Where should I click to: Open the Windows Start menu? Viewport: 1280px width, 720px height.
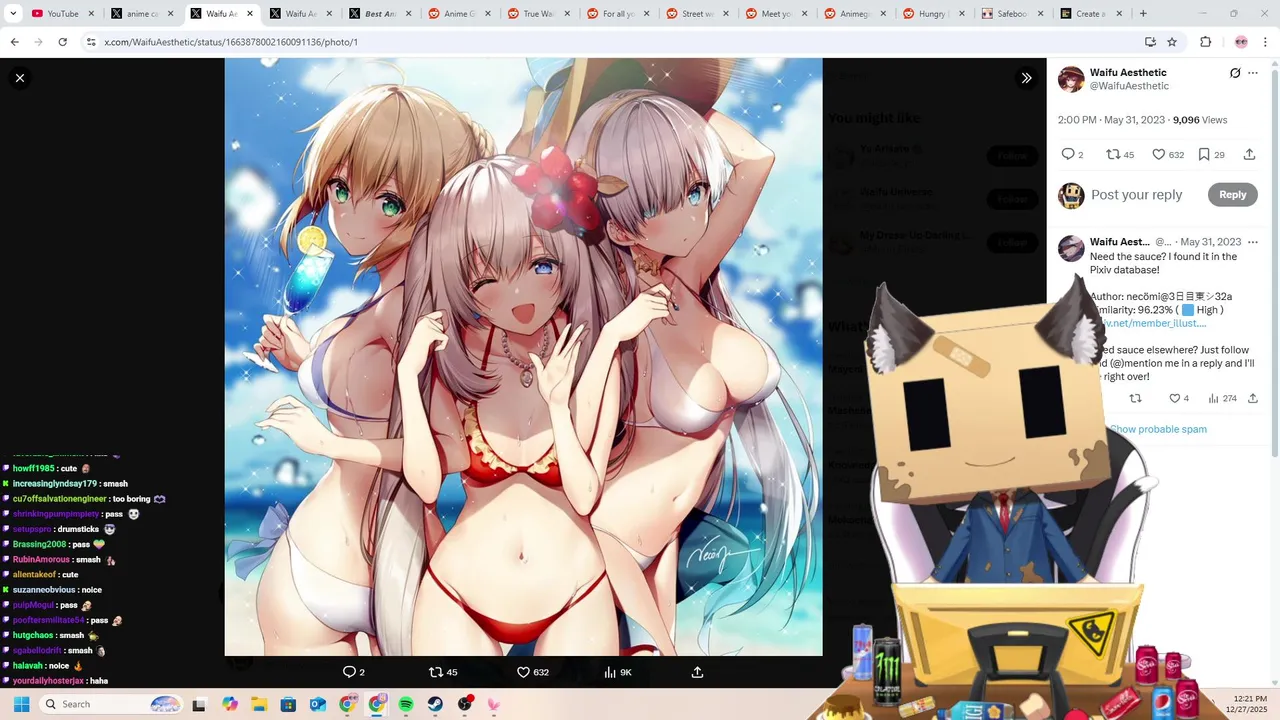pos(21,704)
